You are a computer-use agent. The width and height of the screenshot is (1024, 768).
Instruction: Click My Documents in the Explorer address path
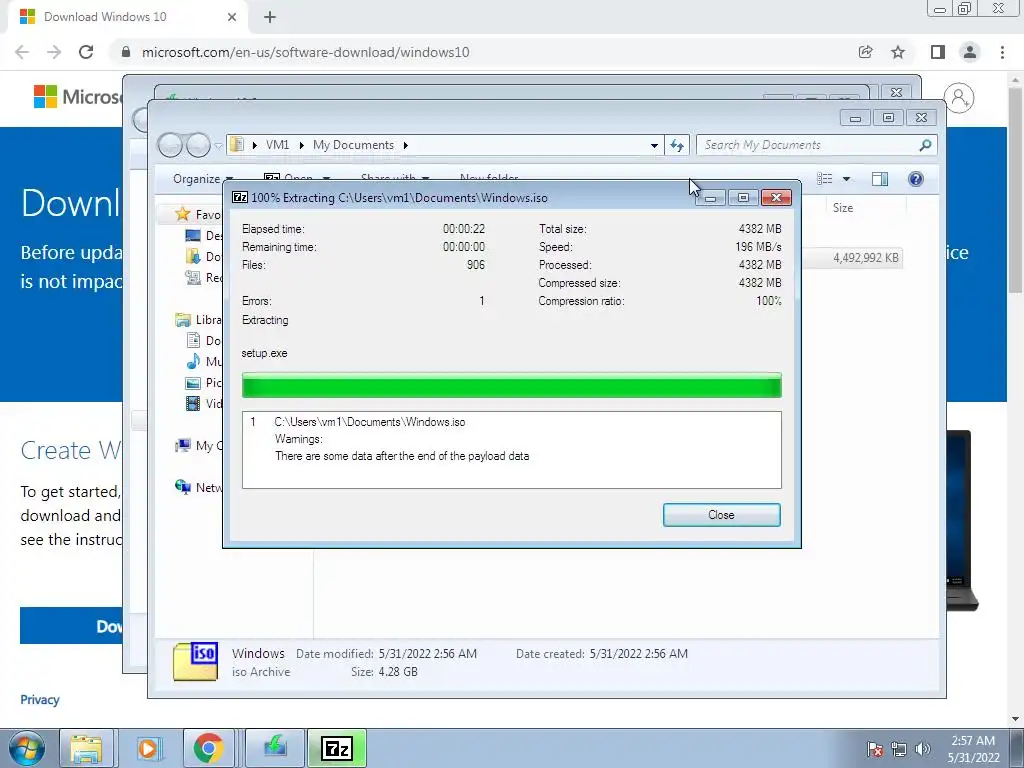(x=353, y=145)
